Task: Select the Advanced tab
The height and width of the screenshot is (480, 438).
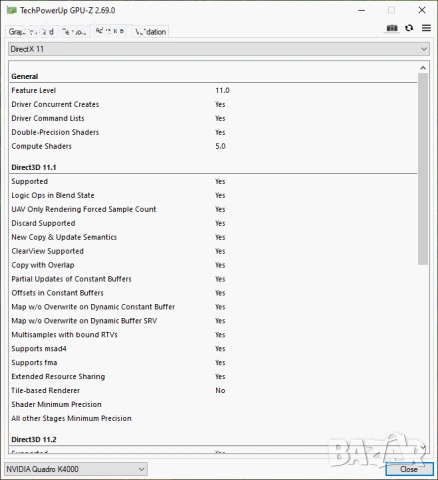Action: pyautogui.click(x=110, y=31)
